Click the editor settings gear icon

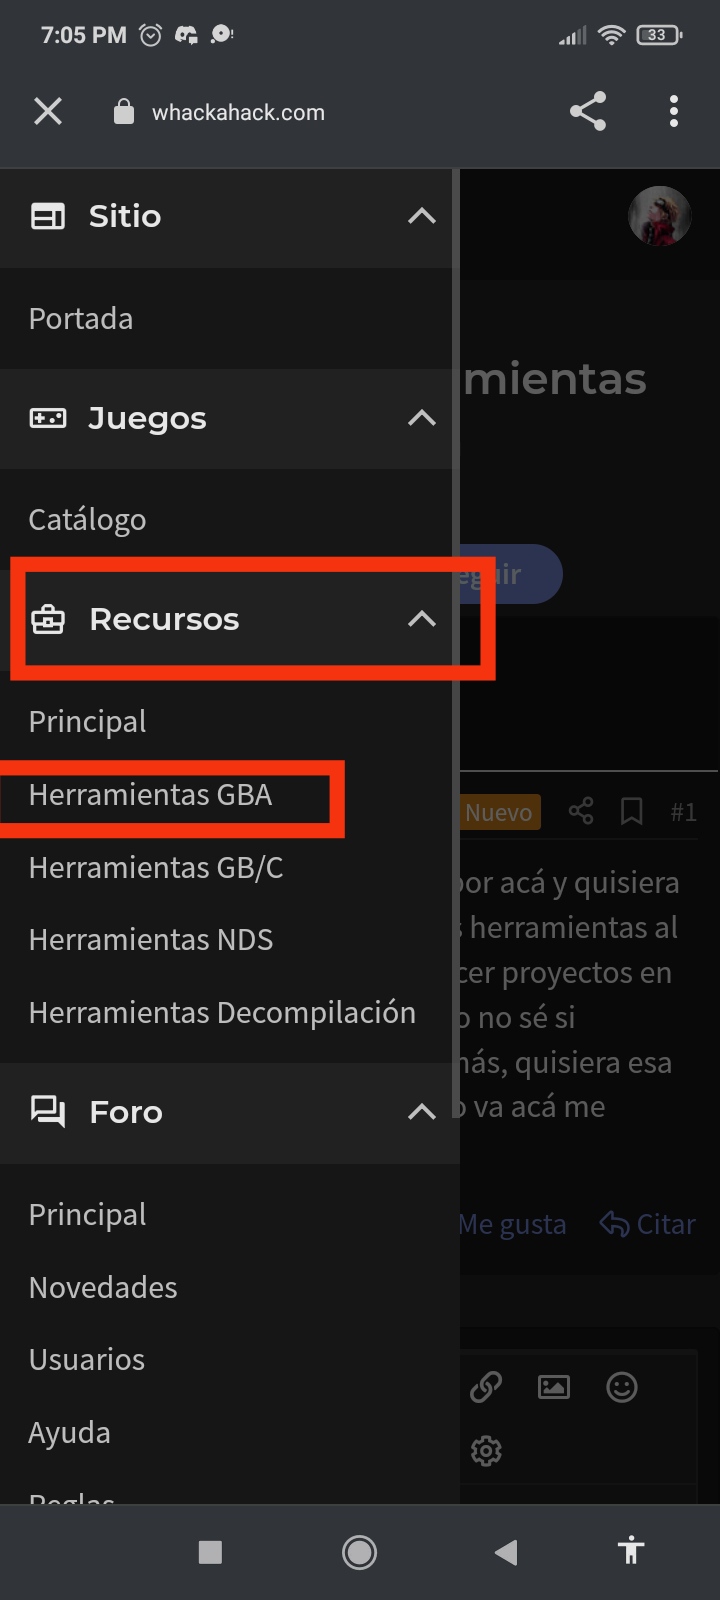pos(486,1451)
